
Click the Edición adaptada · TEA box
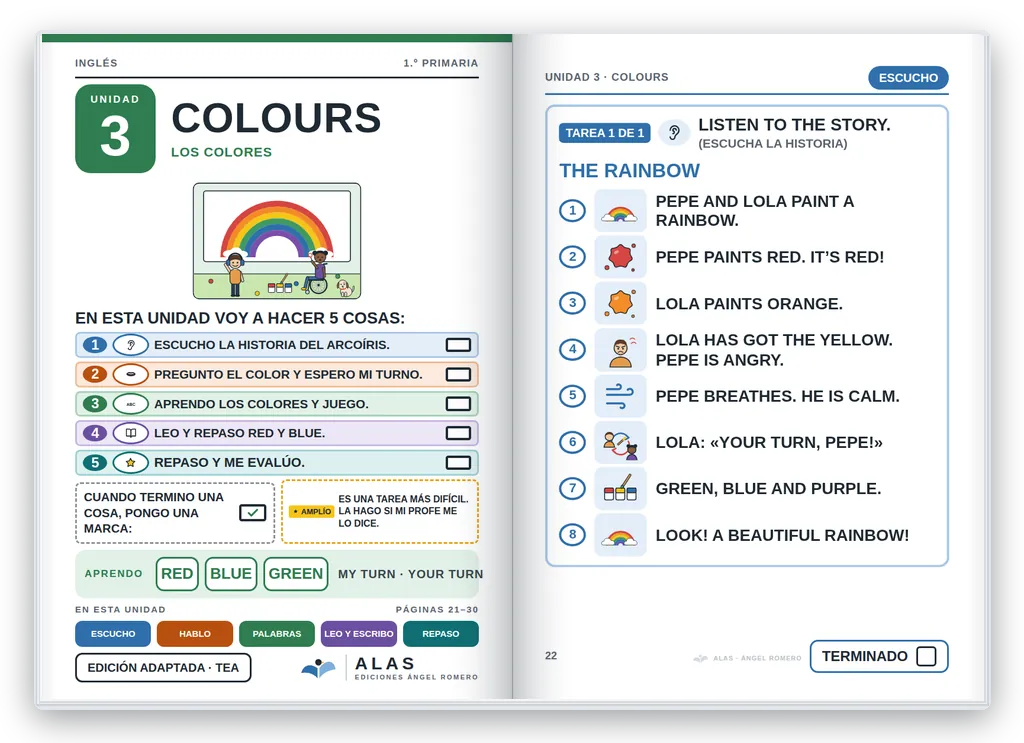(x=163, y=668)
